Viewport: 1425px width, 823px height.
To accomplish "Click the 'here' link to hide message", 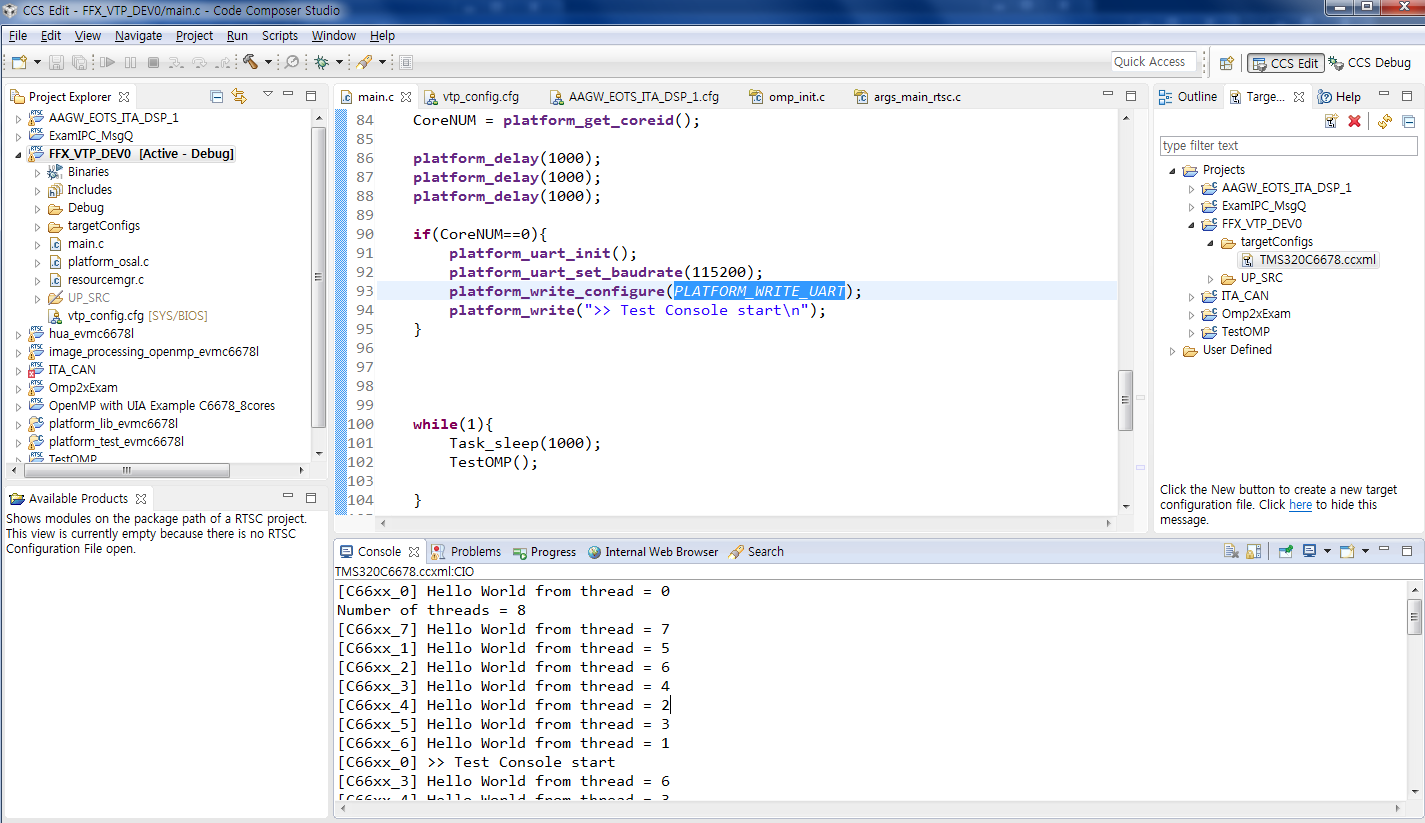I will pyautogui.click(x=1300, y=505).
